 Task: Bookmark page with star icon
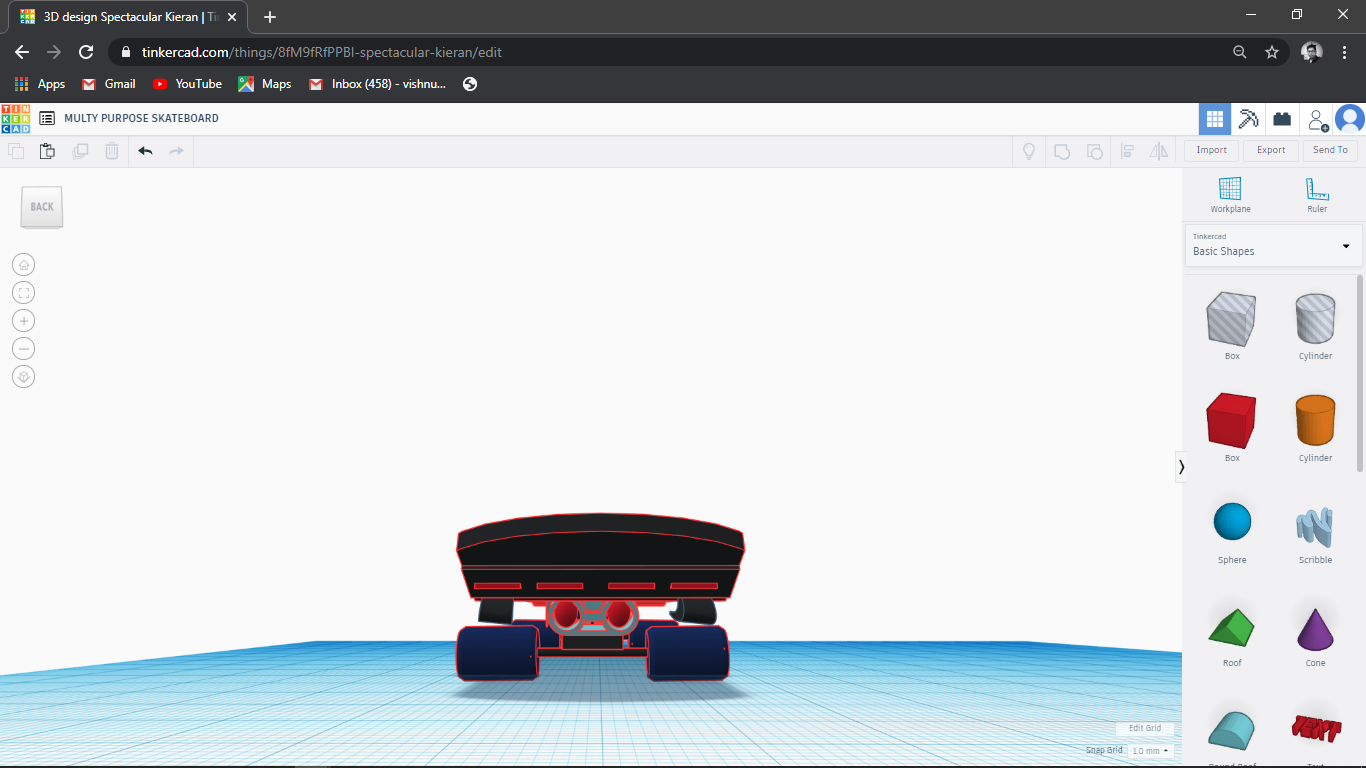1272,52
